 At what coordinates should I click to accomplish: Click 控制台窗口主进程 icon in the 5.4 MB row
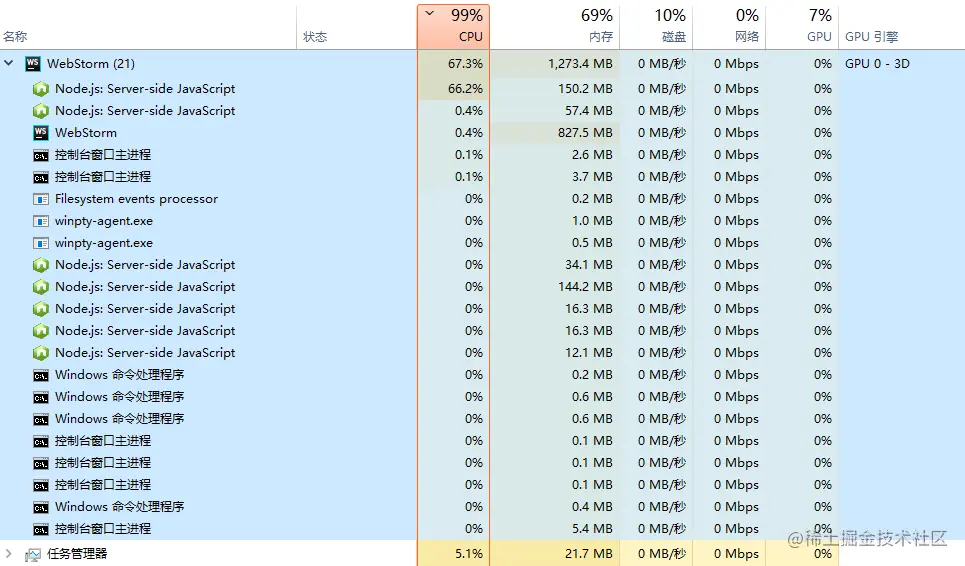pyautogui.click(x=41, y=529)
